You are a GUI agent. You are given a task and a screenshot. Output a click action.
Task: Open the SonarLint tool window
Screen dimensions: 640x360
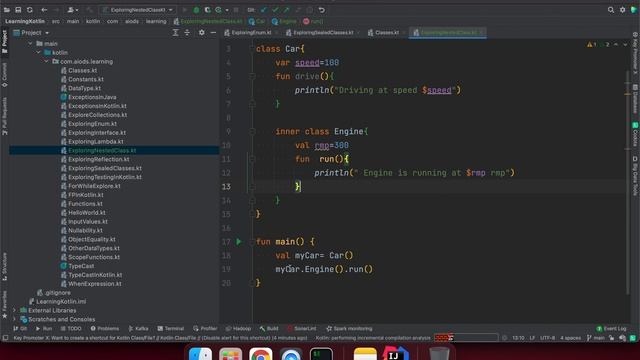pyautogui.click(x=302, y=329)
